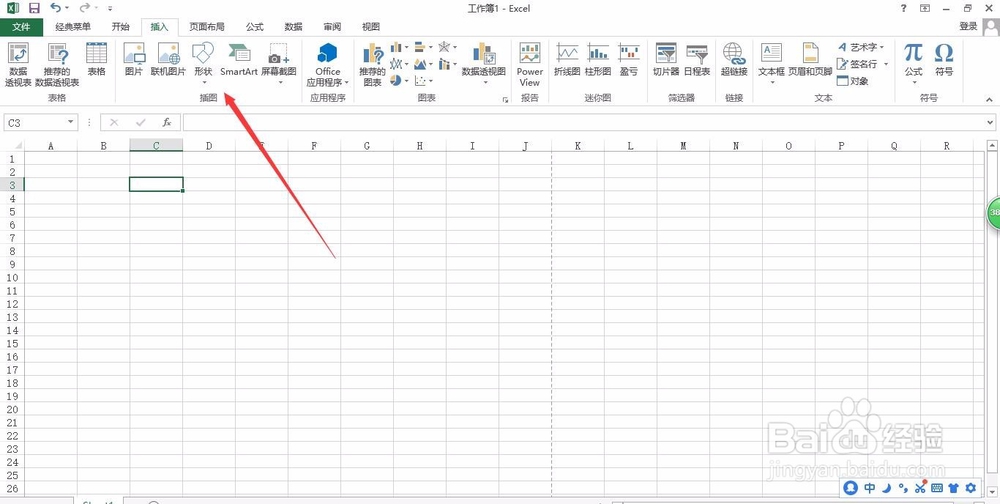This screenshot has height=504, width=1000.
Task: Switch to the Data (数据) tab
Action: tap(293, 27)
